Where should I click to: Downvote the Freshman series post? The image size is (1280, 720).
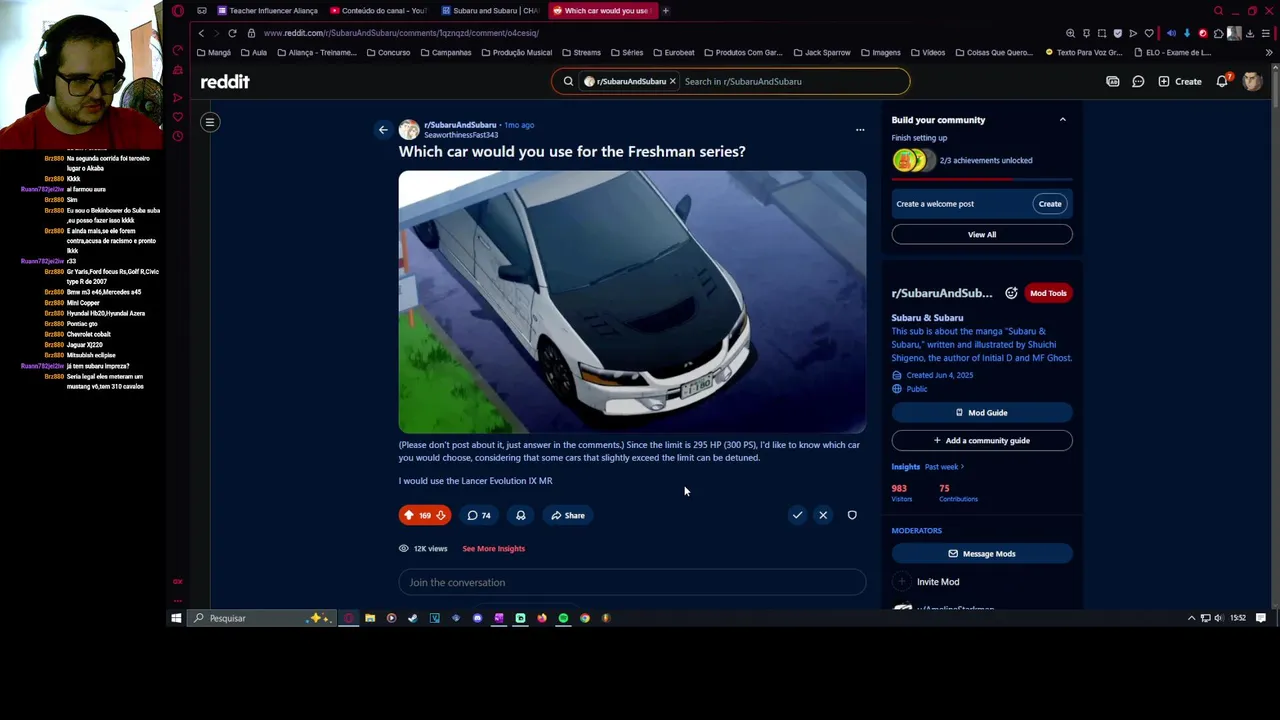coord(441,515)
